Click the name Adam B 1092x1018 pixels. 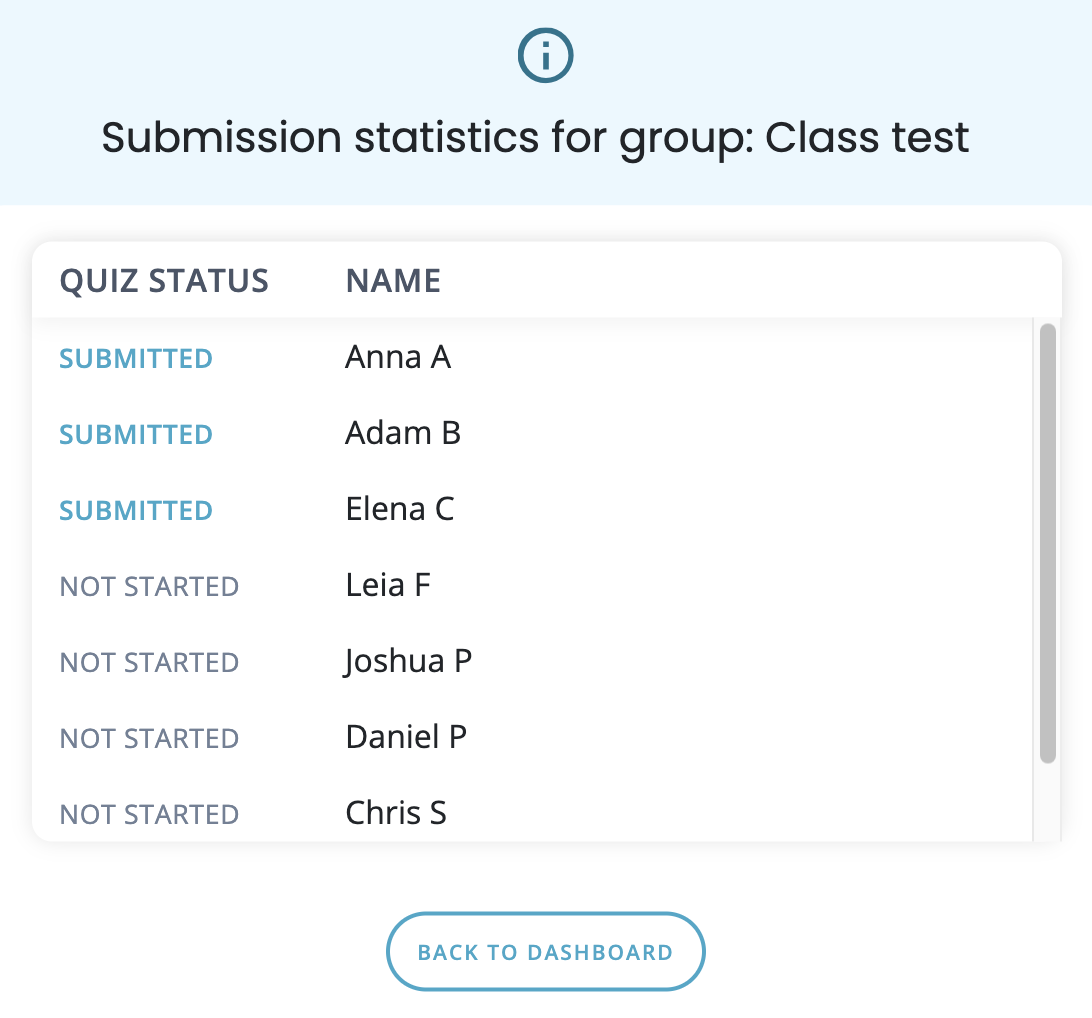coord(403,434)
